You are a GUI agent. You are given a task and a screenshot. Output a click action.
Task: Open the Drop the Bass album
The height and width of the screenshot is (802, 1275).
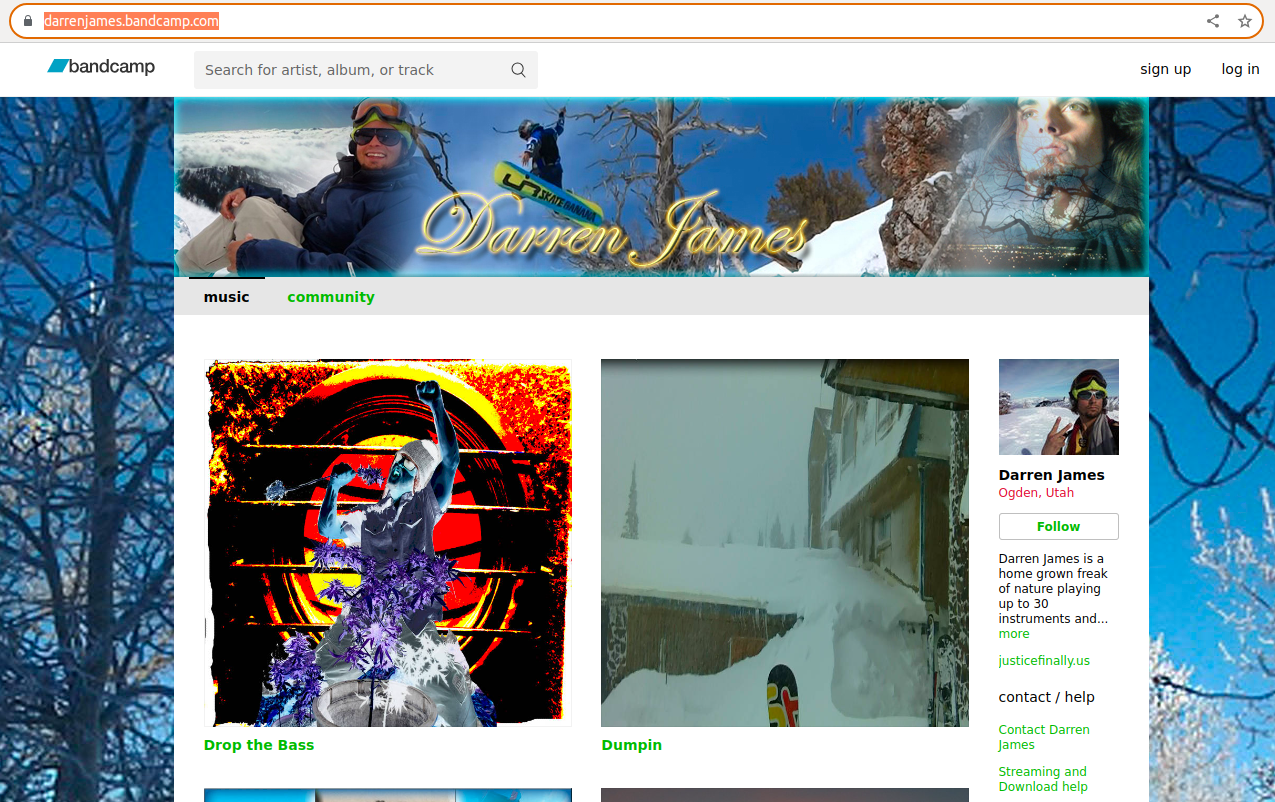[388, 543]
